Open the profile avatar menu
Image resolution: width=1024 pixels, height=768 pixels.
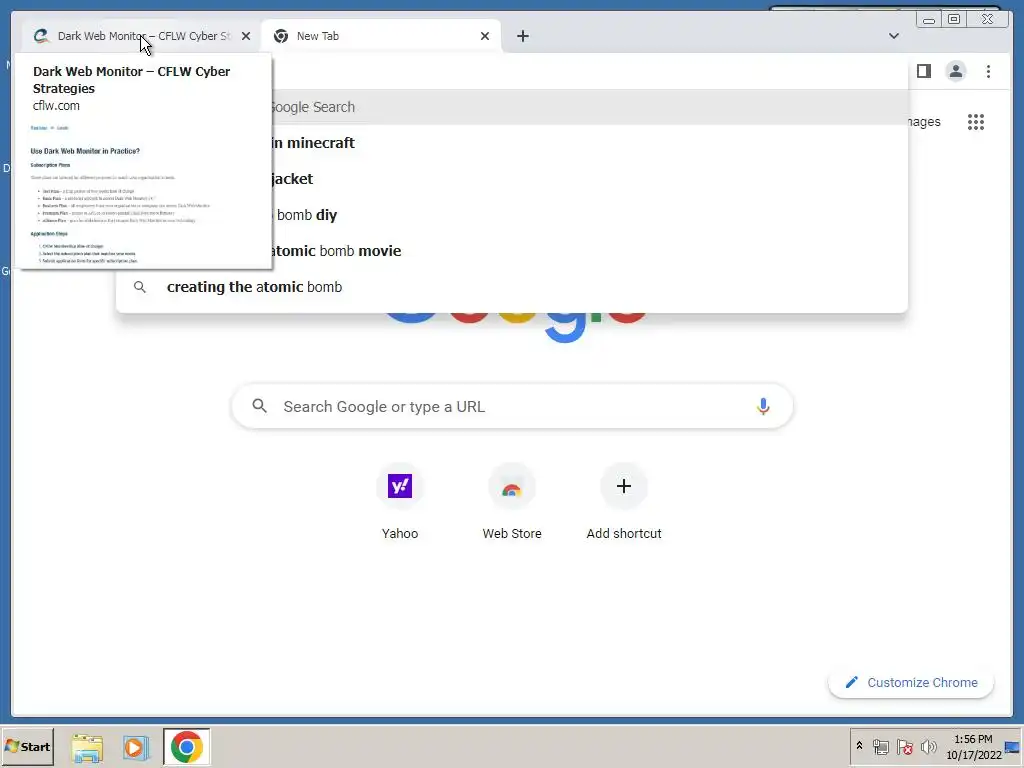pyautogui.click(x=955, y=71)
